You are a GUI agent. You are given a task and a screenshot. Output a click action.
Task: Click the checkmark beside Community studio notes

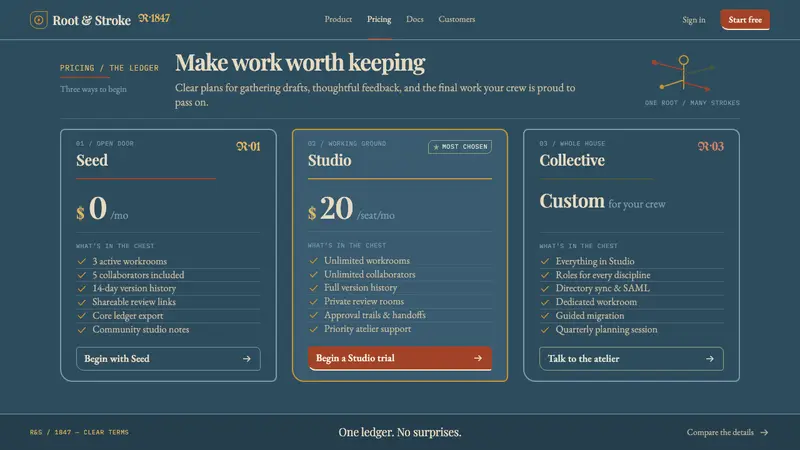[82, 330]
